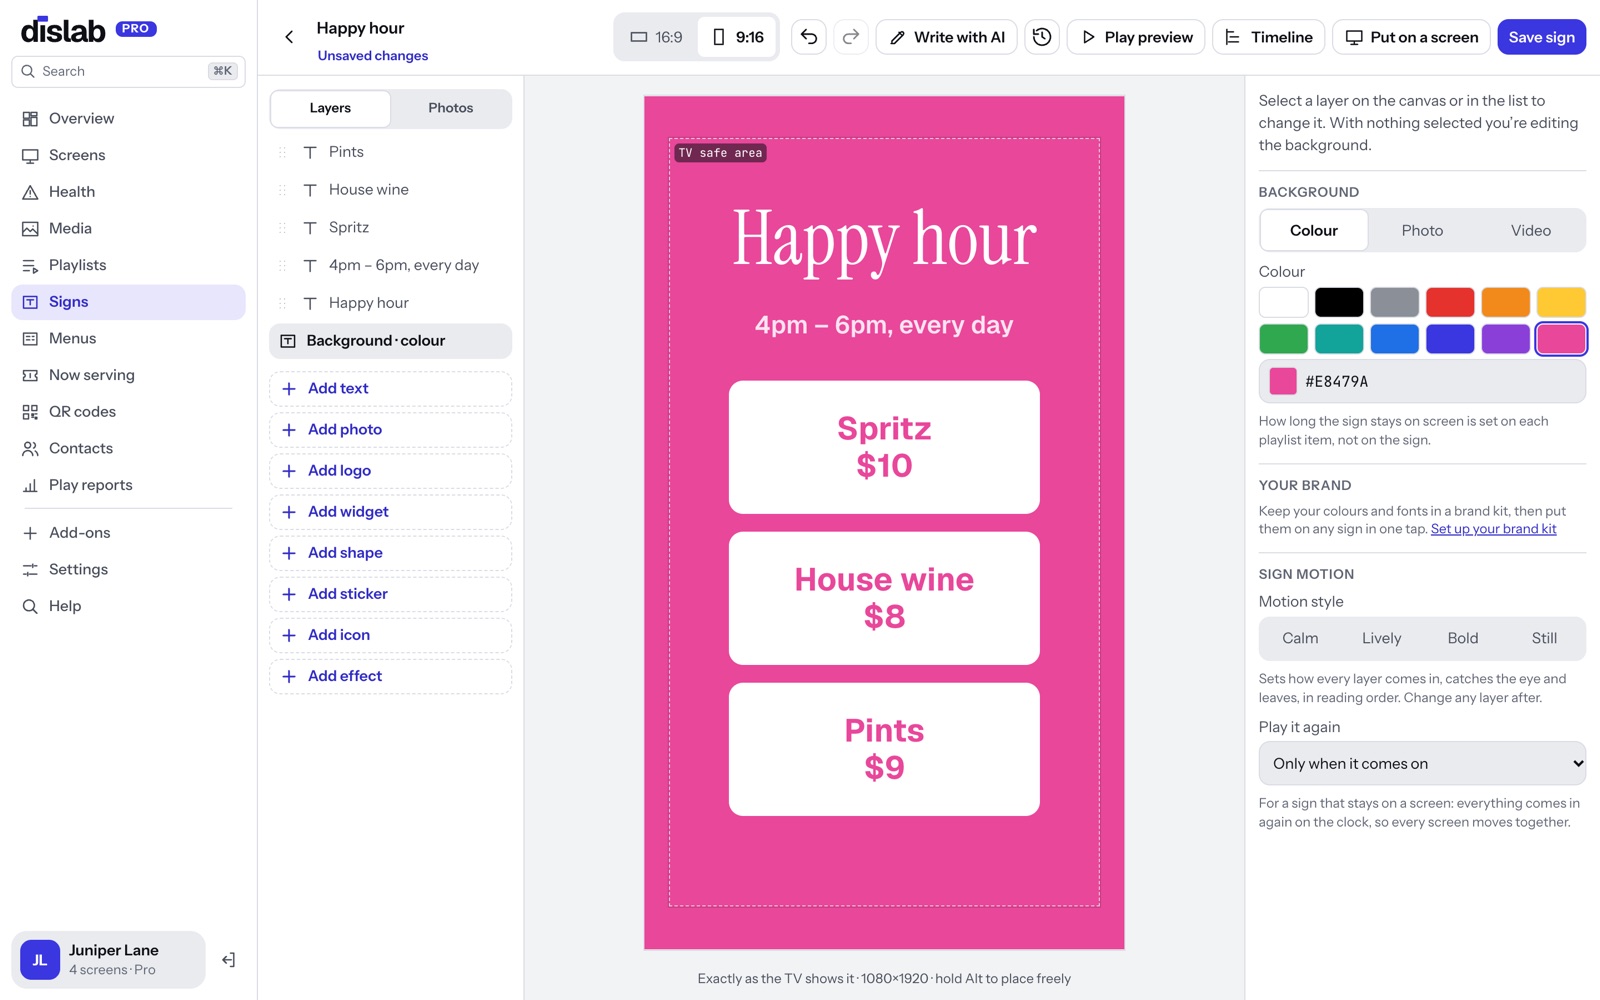Open Write with AI

947,37
